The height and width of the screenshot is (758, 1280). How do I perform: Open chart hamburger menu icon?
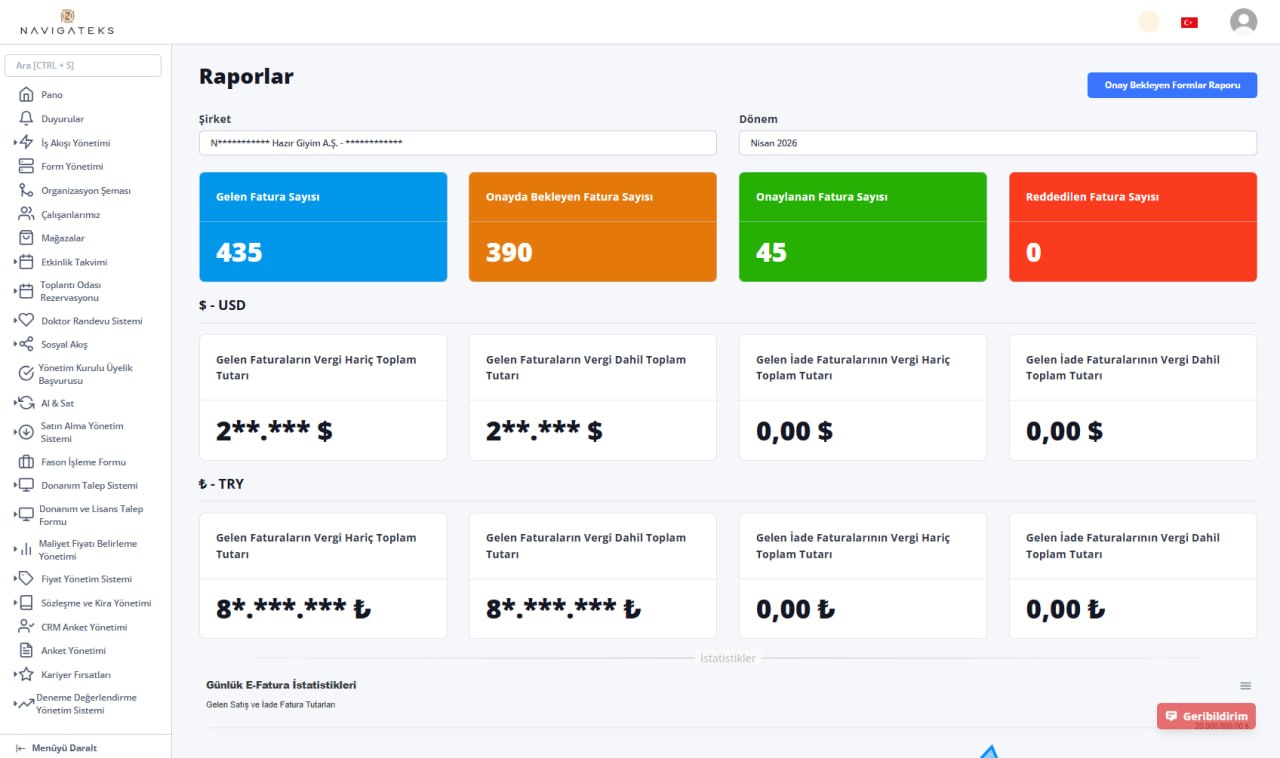pyautogui.click(x=1245, y=685)
